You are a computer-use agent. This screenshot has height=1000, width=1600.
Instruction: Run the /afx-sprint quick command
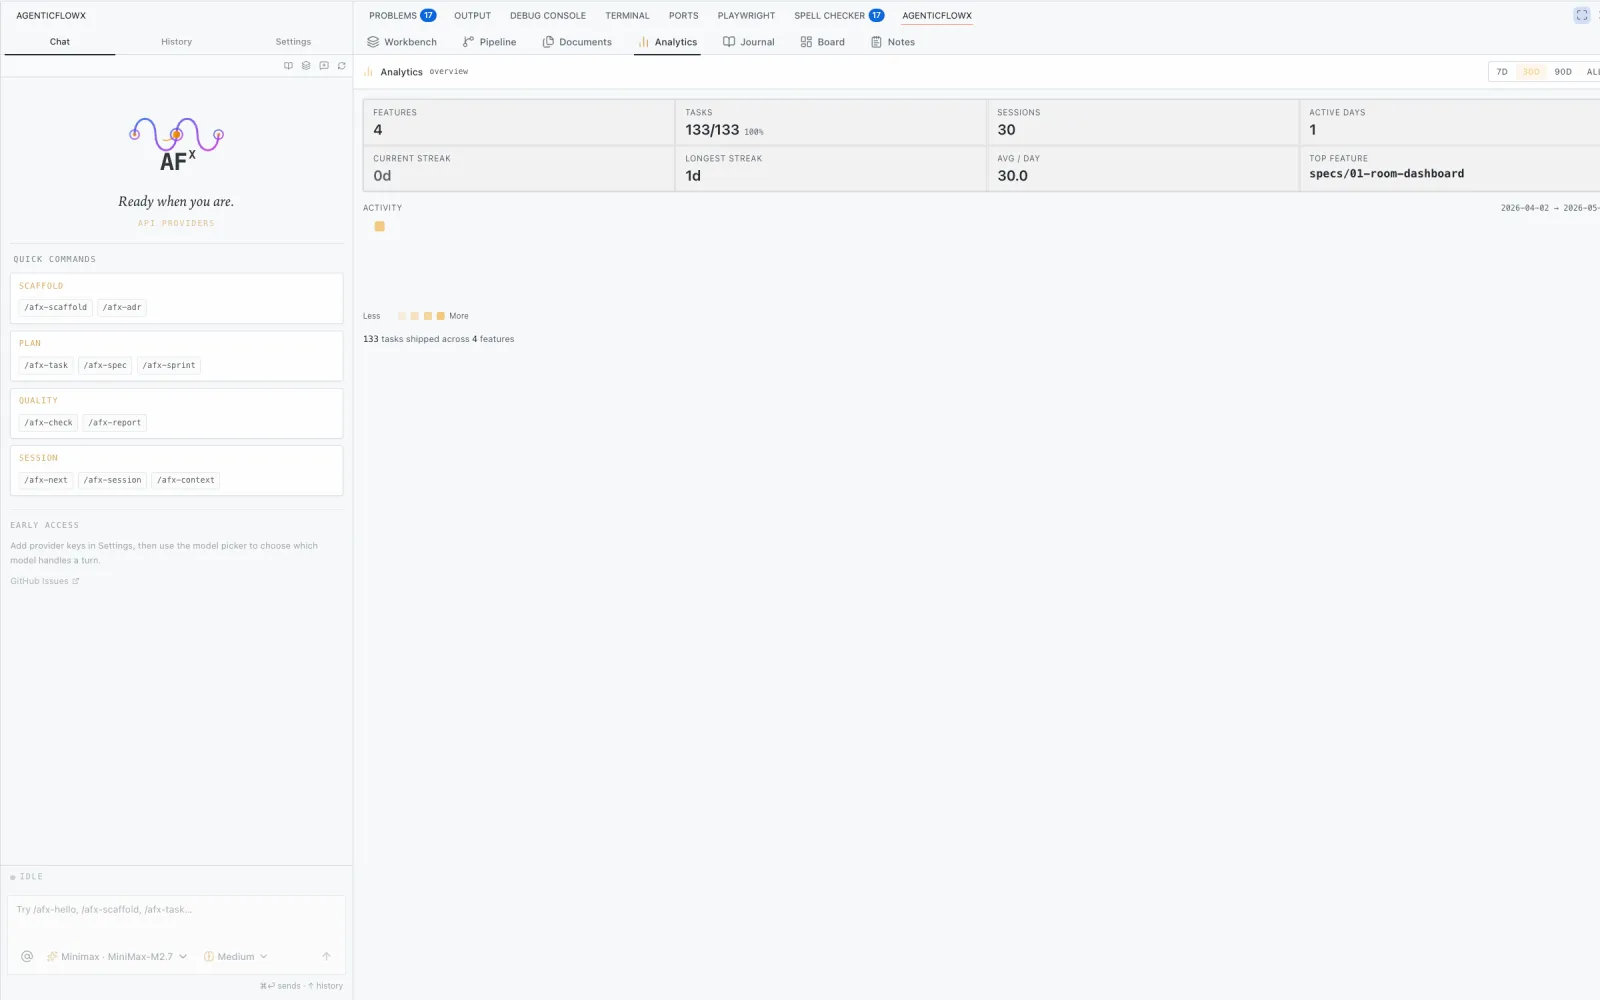pos(169,366)
